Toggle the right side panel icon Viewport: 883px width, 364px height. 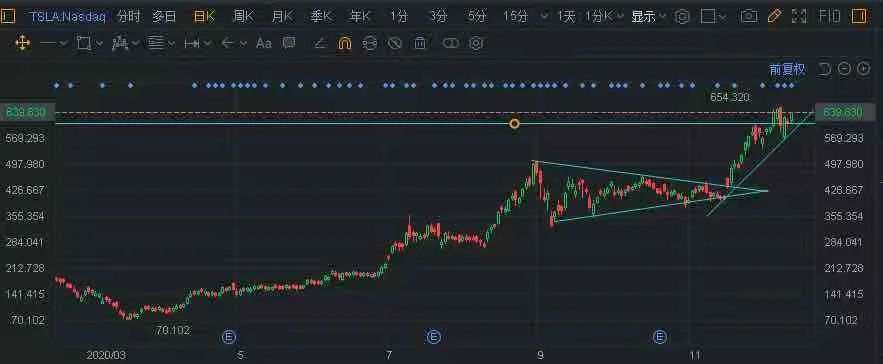coord(859,16)
